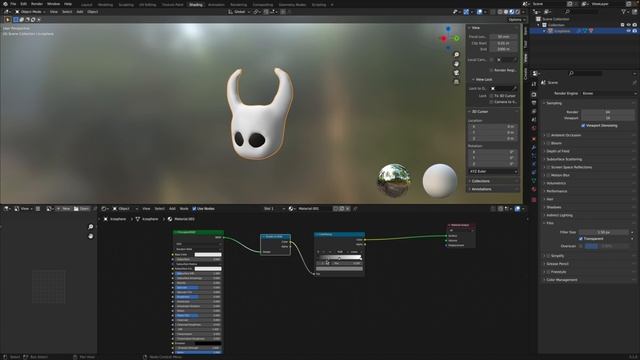Open the Item sidebar tab
Viewport: 640px width, 360px height.
pyautogui.click(x=525, y=31)
